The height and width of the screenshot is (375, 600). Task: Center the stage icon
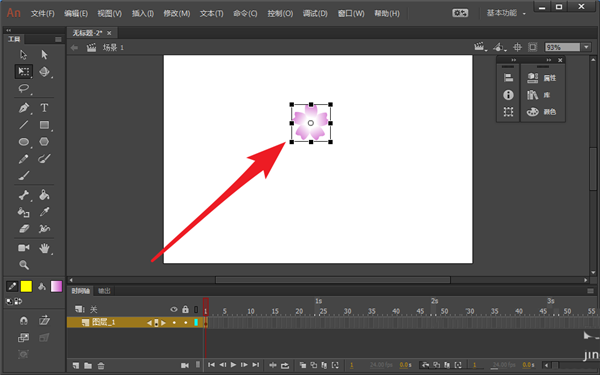tap(517, 47)
